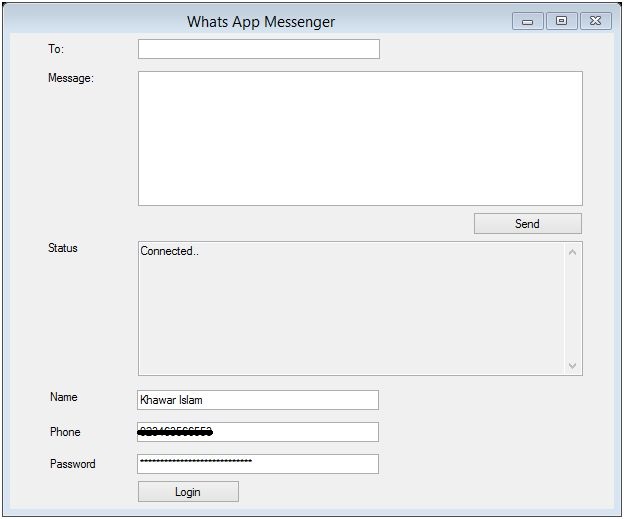Click the 'Whats App Messenger' window title
This screenshot has height=519, width=624.
coord(261,22)
